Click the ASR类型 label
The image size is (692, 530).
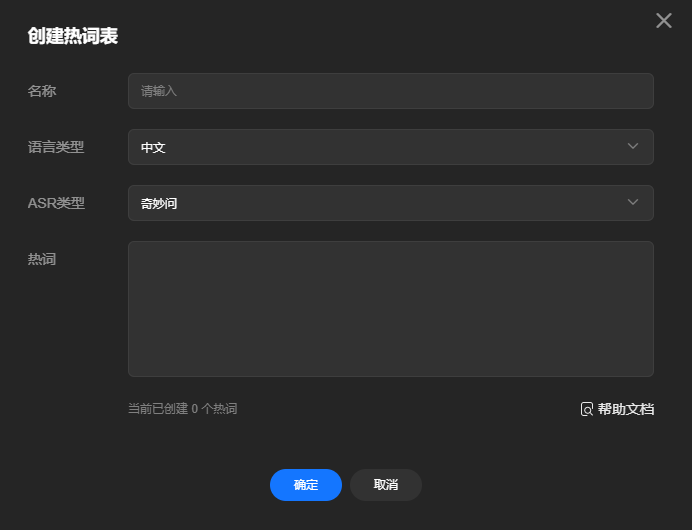(x=56, y=203)
